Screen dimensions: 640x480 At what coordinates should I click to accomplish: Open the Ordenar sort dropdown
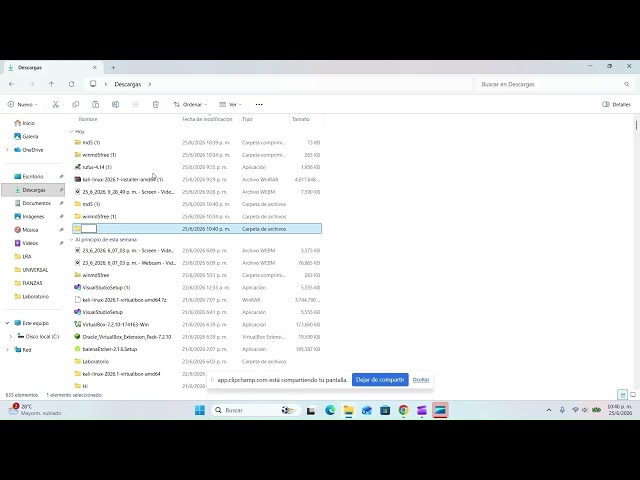point(190,104)
